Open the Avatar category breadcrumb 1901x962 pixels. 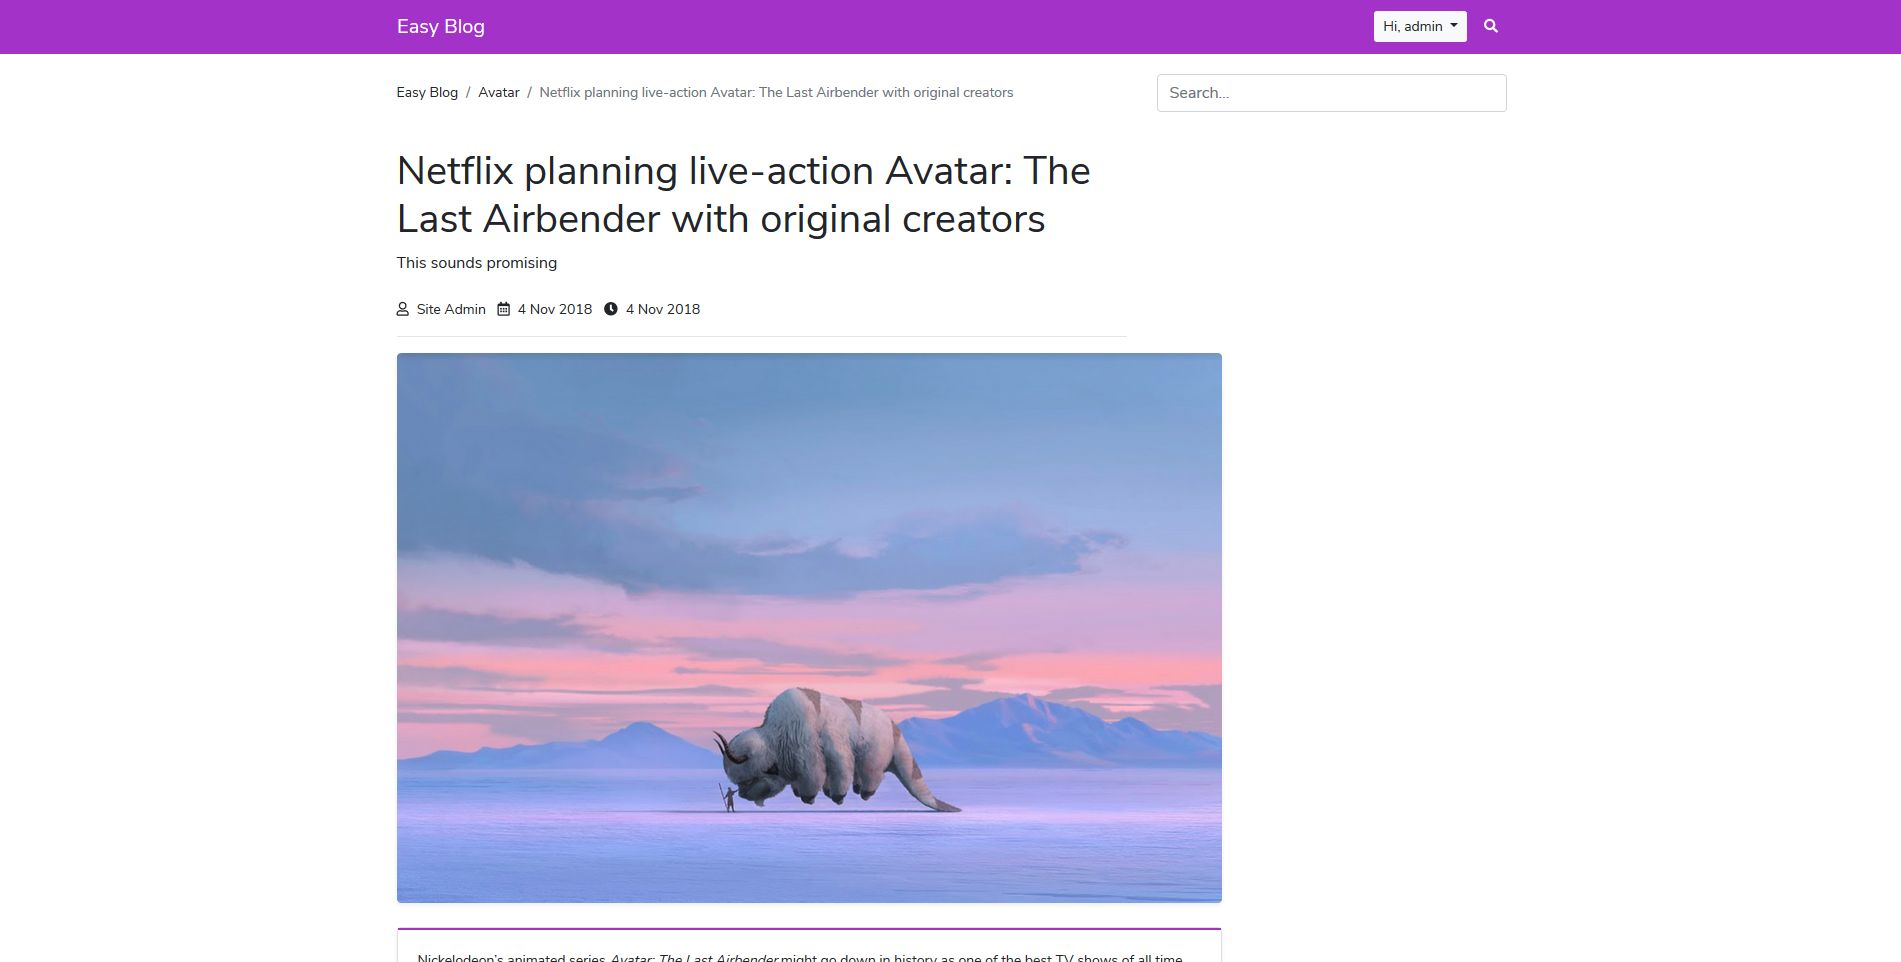(499, 92)
